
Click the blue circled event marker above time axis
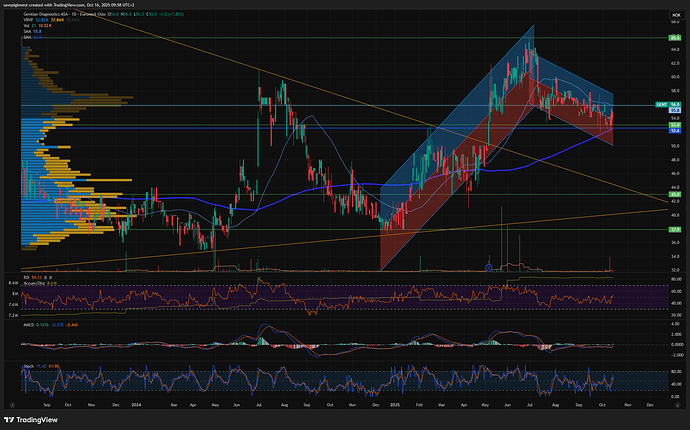click(x=488, y=266)
